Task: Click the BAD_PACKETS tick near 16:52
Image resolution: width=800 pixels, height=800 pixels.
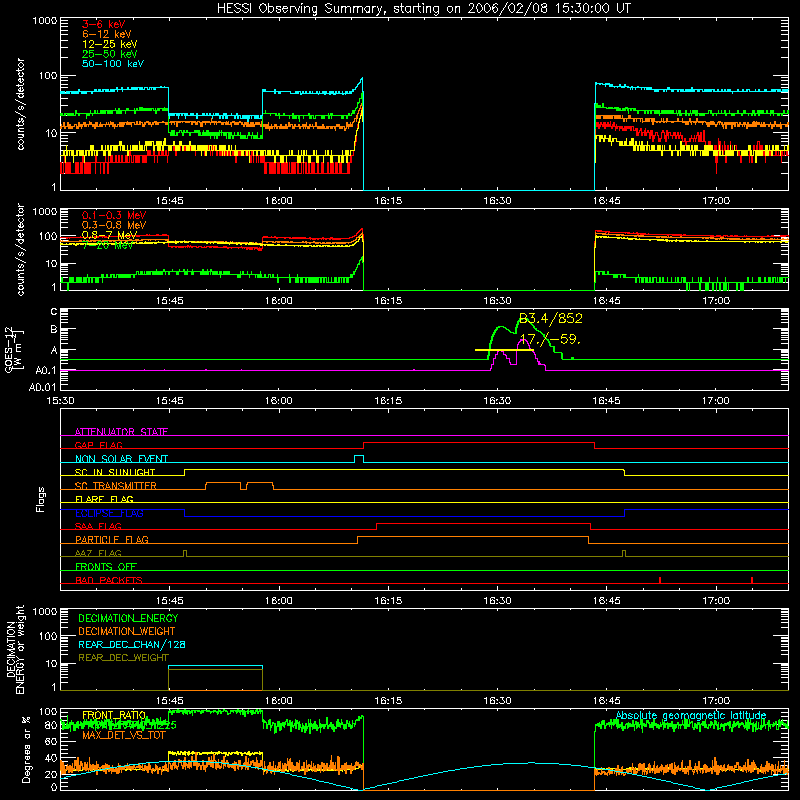Action: pos(660,580)
